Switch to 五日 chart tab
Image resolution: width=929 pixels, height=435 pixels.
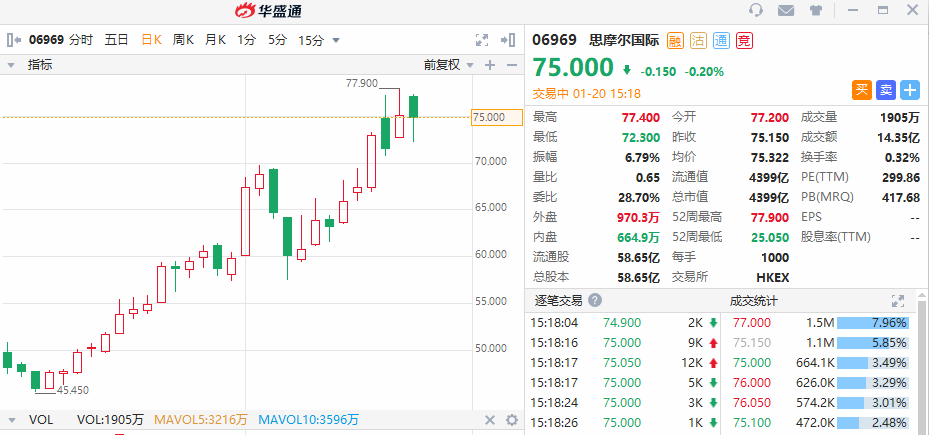point(116,40)
